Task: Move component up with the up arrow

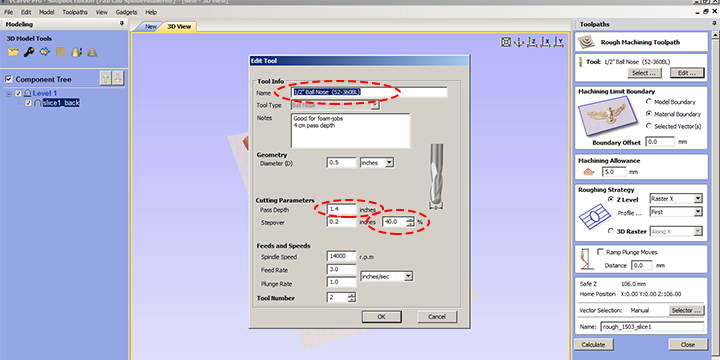Action: tap(106, 79)
